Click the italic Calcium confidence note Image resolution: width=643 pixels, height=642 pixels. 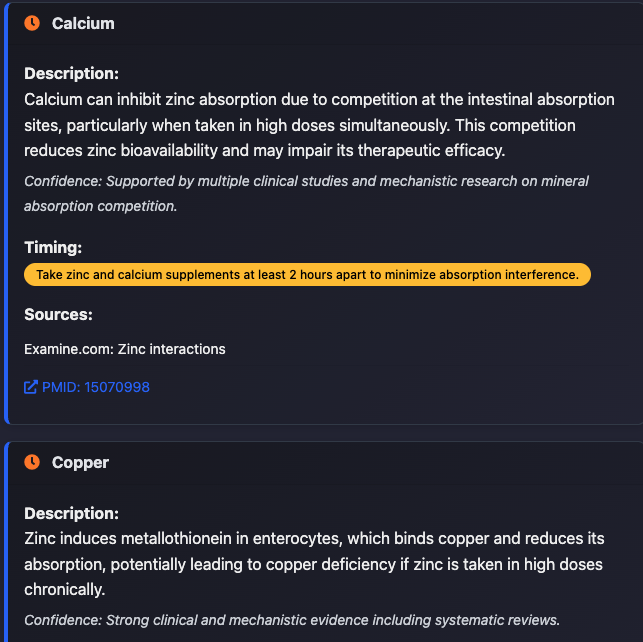click(x=306, y=194)
